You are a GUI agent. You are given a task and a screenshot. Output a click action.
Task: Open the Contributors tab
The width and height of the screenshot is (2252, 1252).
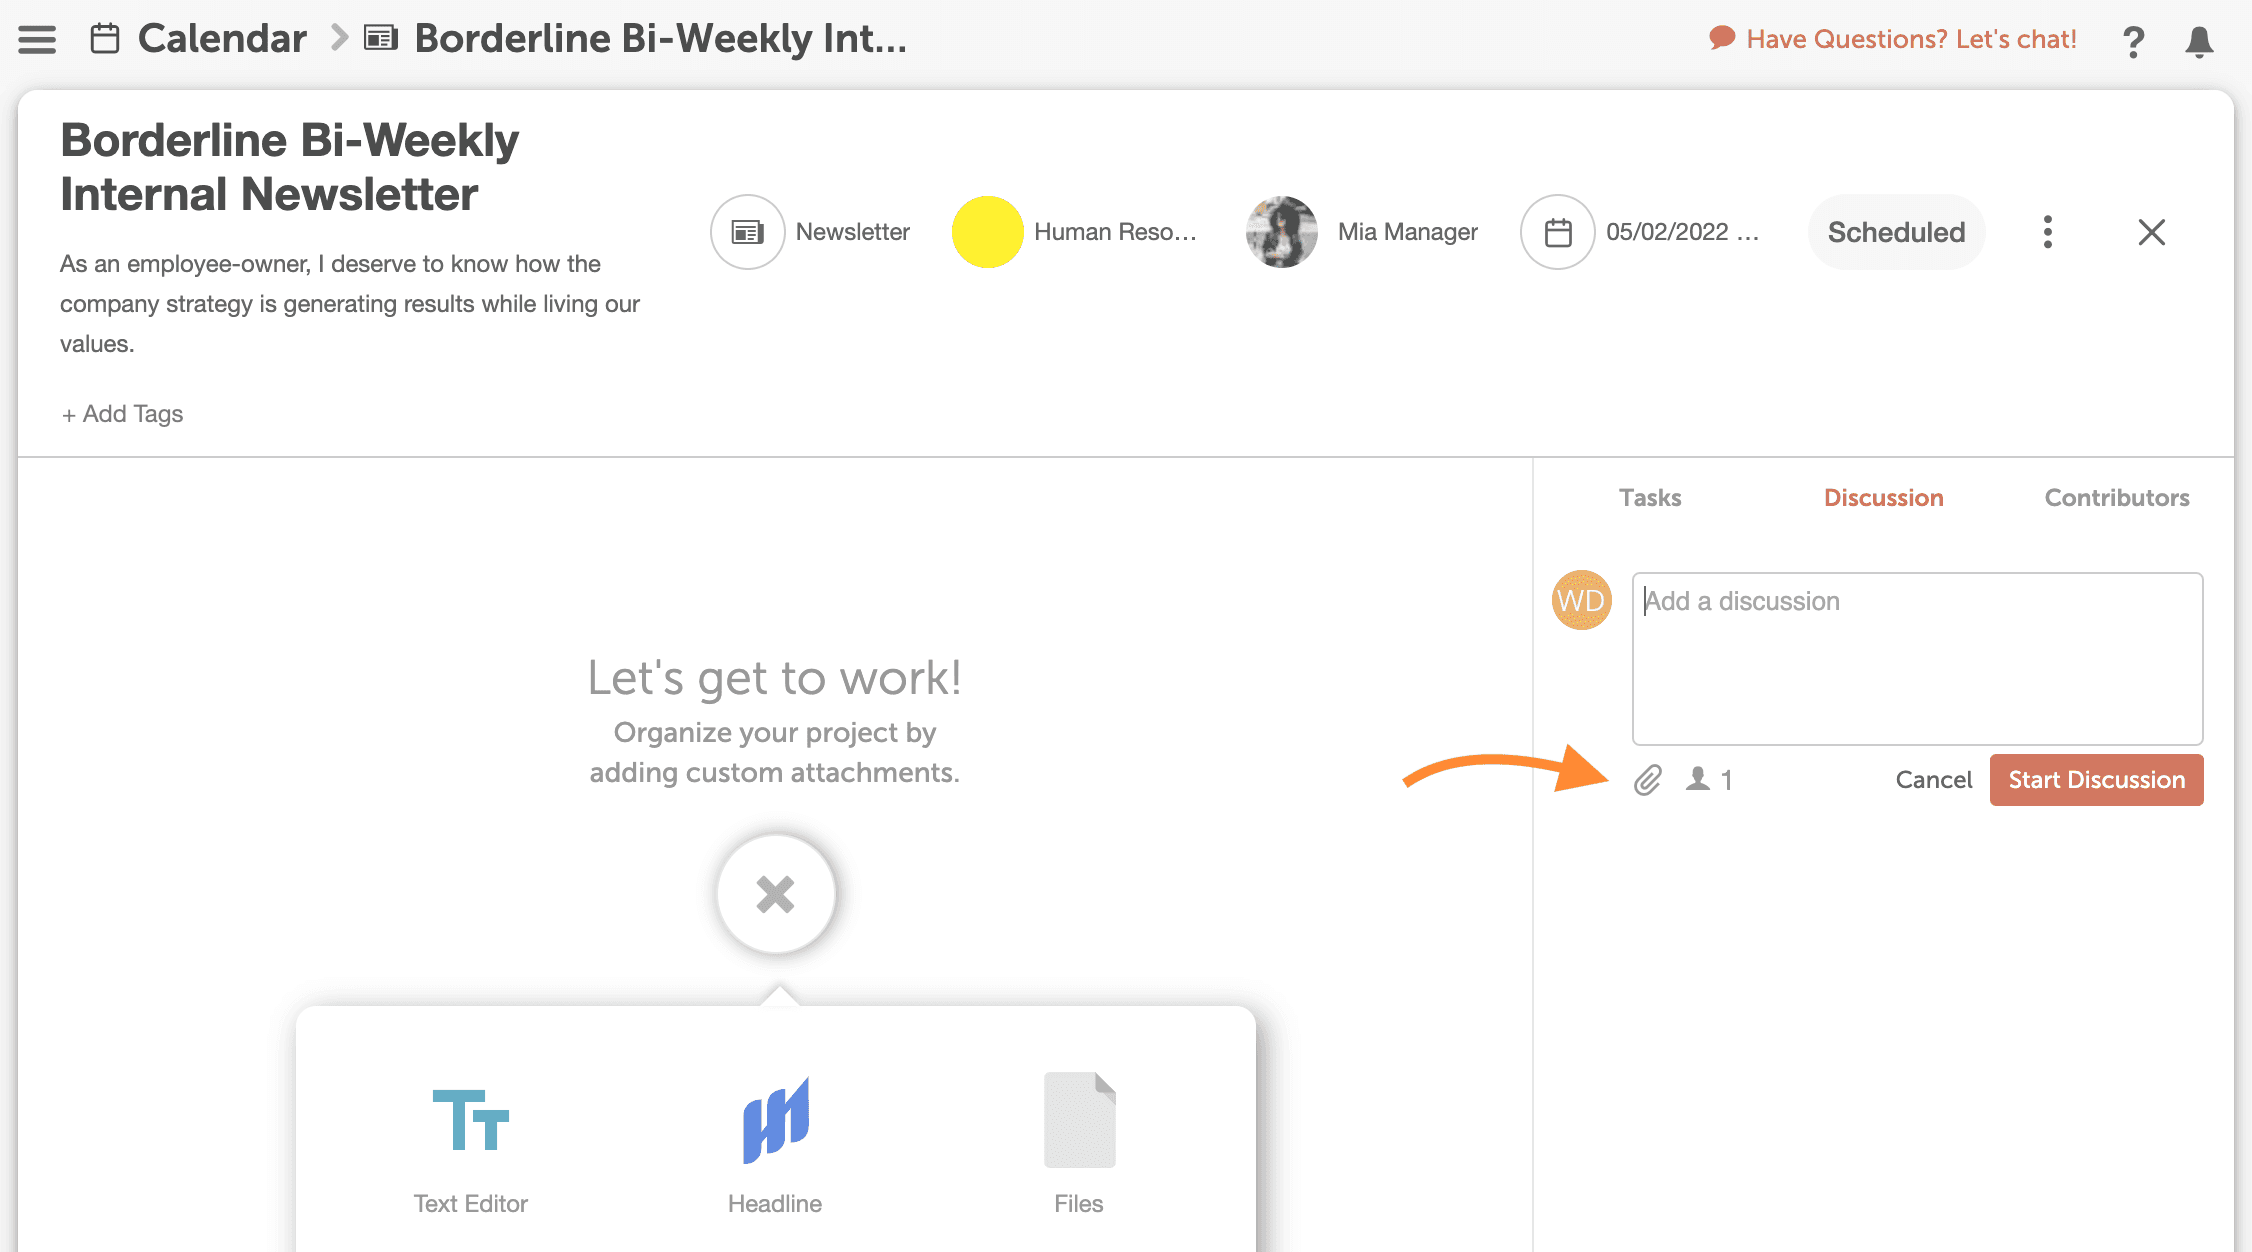pos(2116,498)
